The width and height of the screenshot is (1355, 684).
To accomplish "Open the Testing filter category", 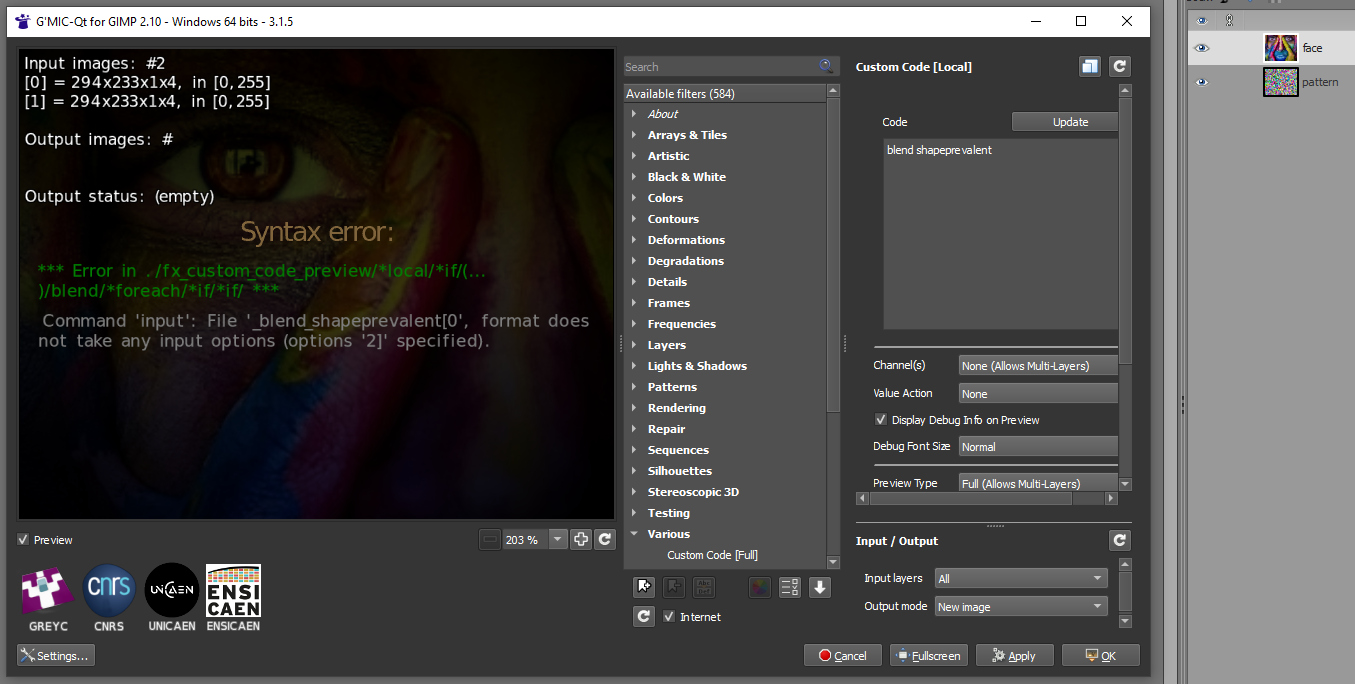I will [668, 513].
